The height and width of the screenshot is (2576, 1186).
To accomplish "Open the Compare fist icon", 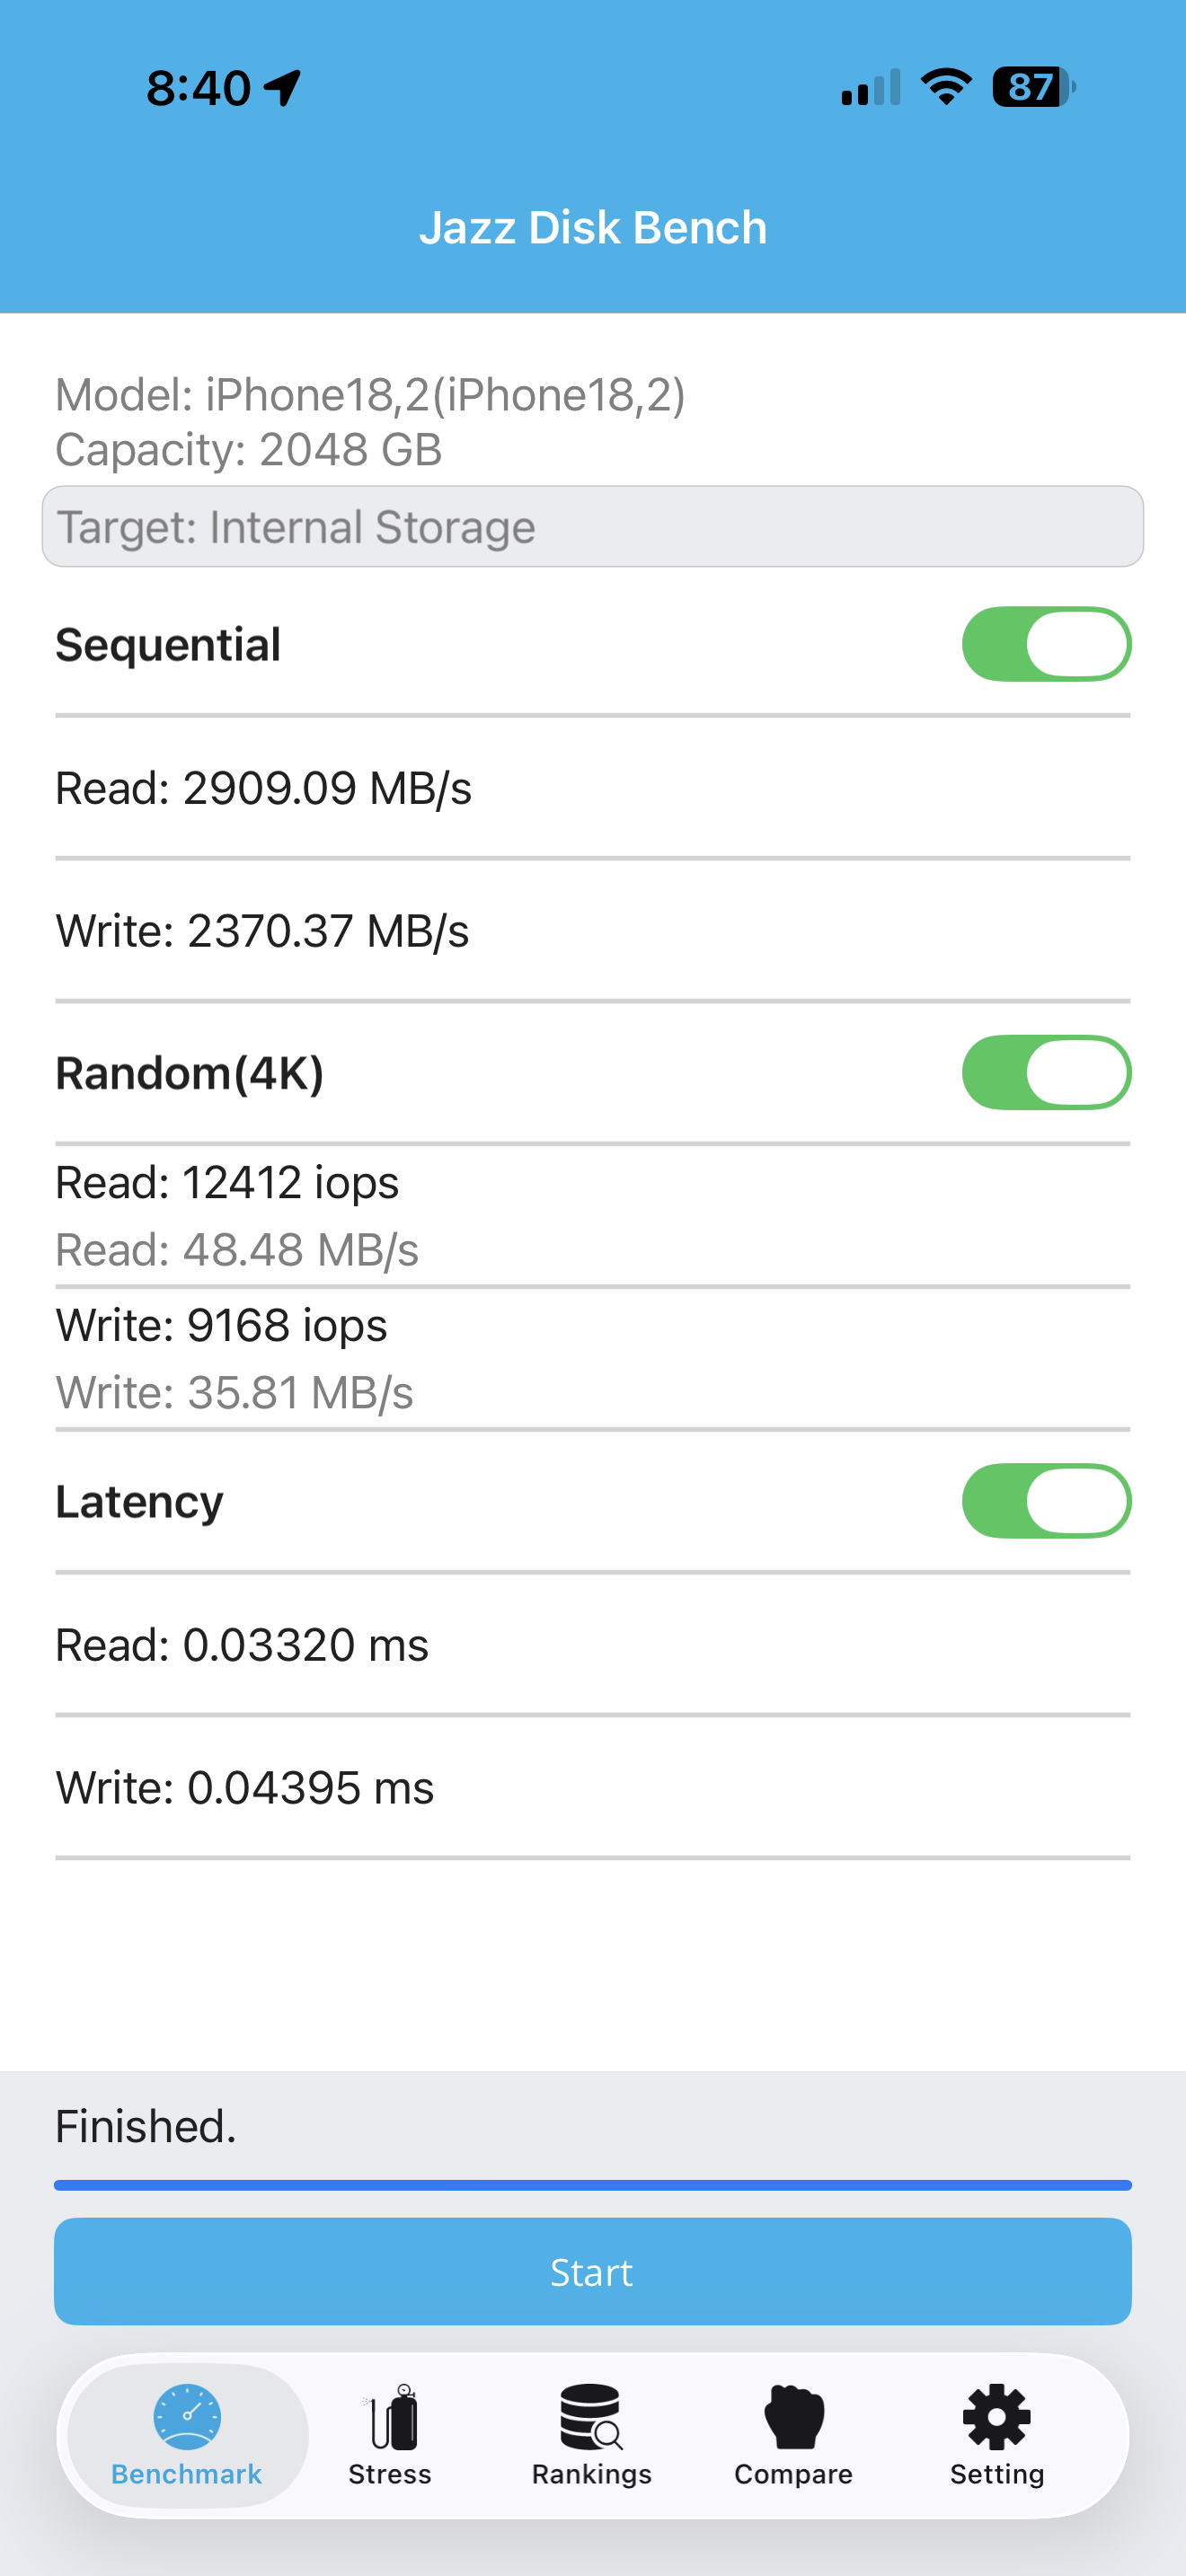I will click(794, 2417).
